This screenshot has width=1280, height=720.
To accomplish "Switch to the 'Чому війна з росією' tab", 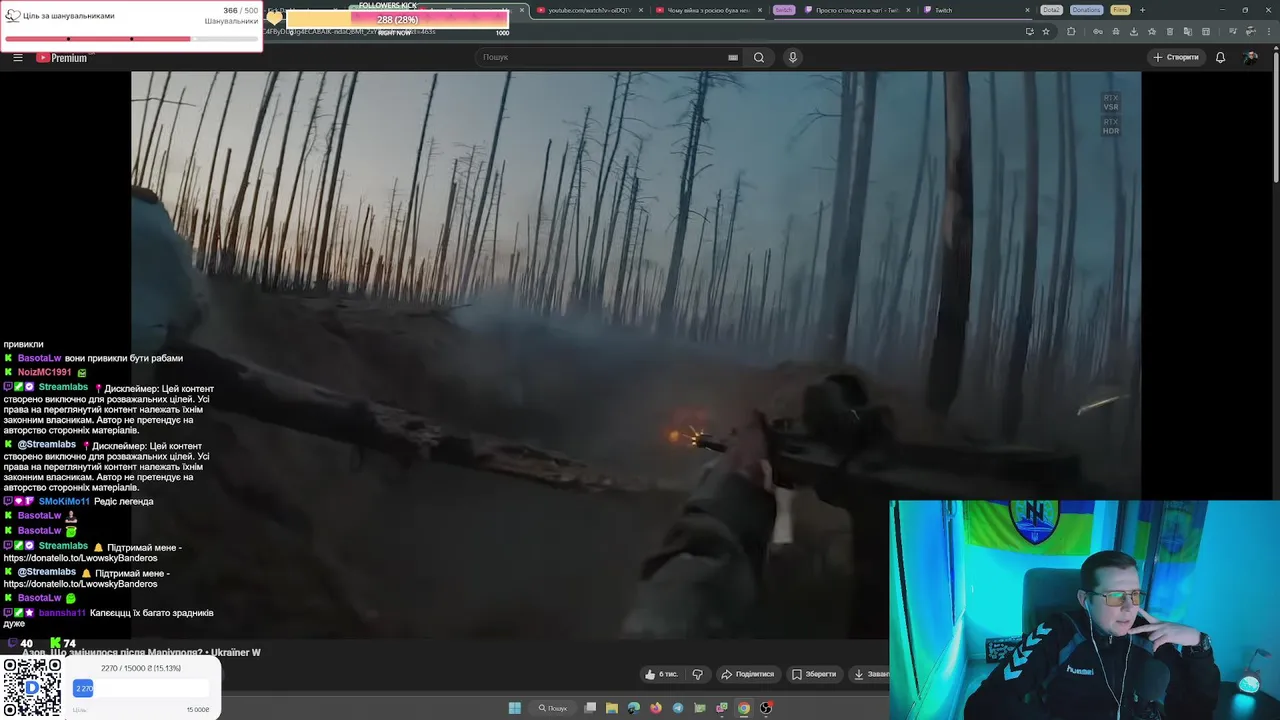I will click(708, 10).
